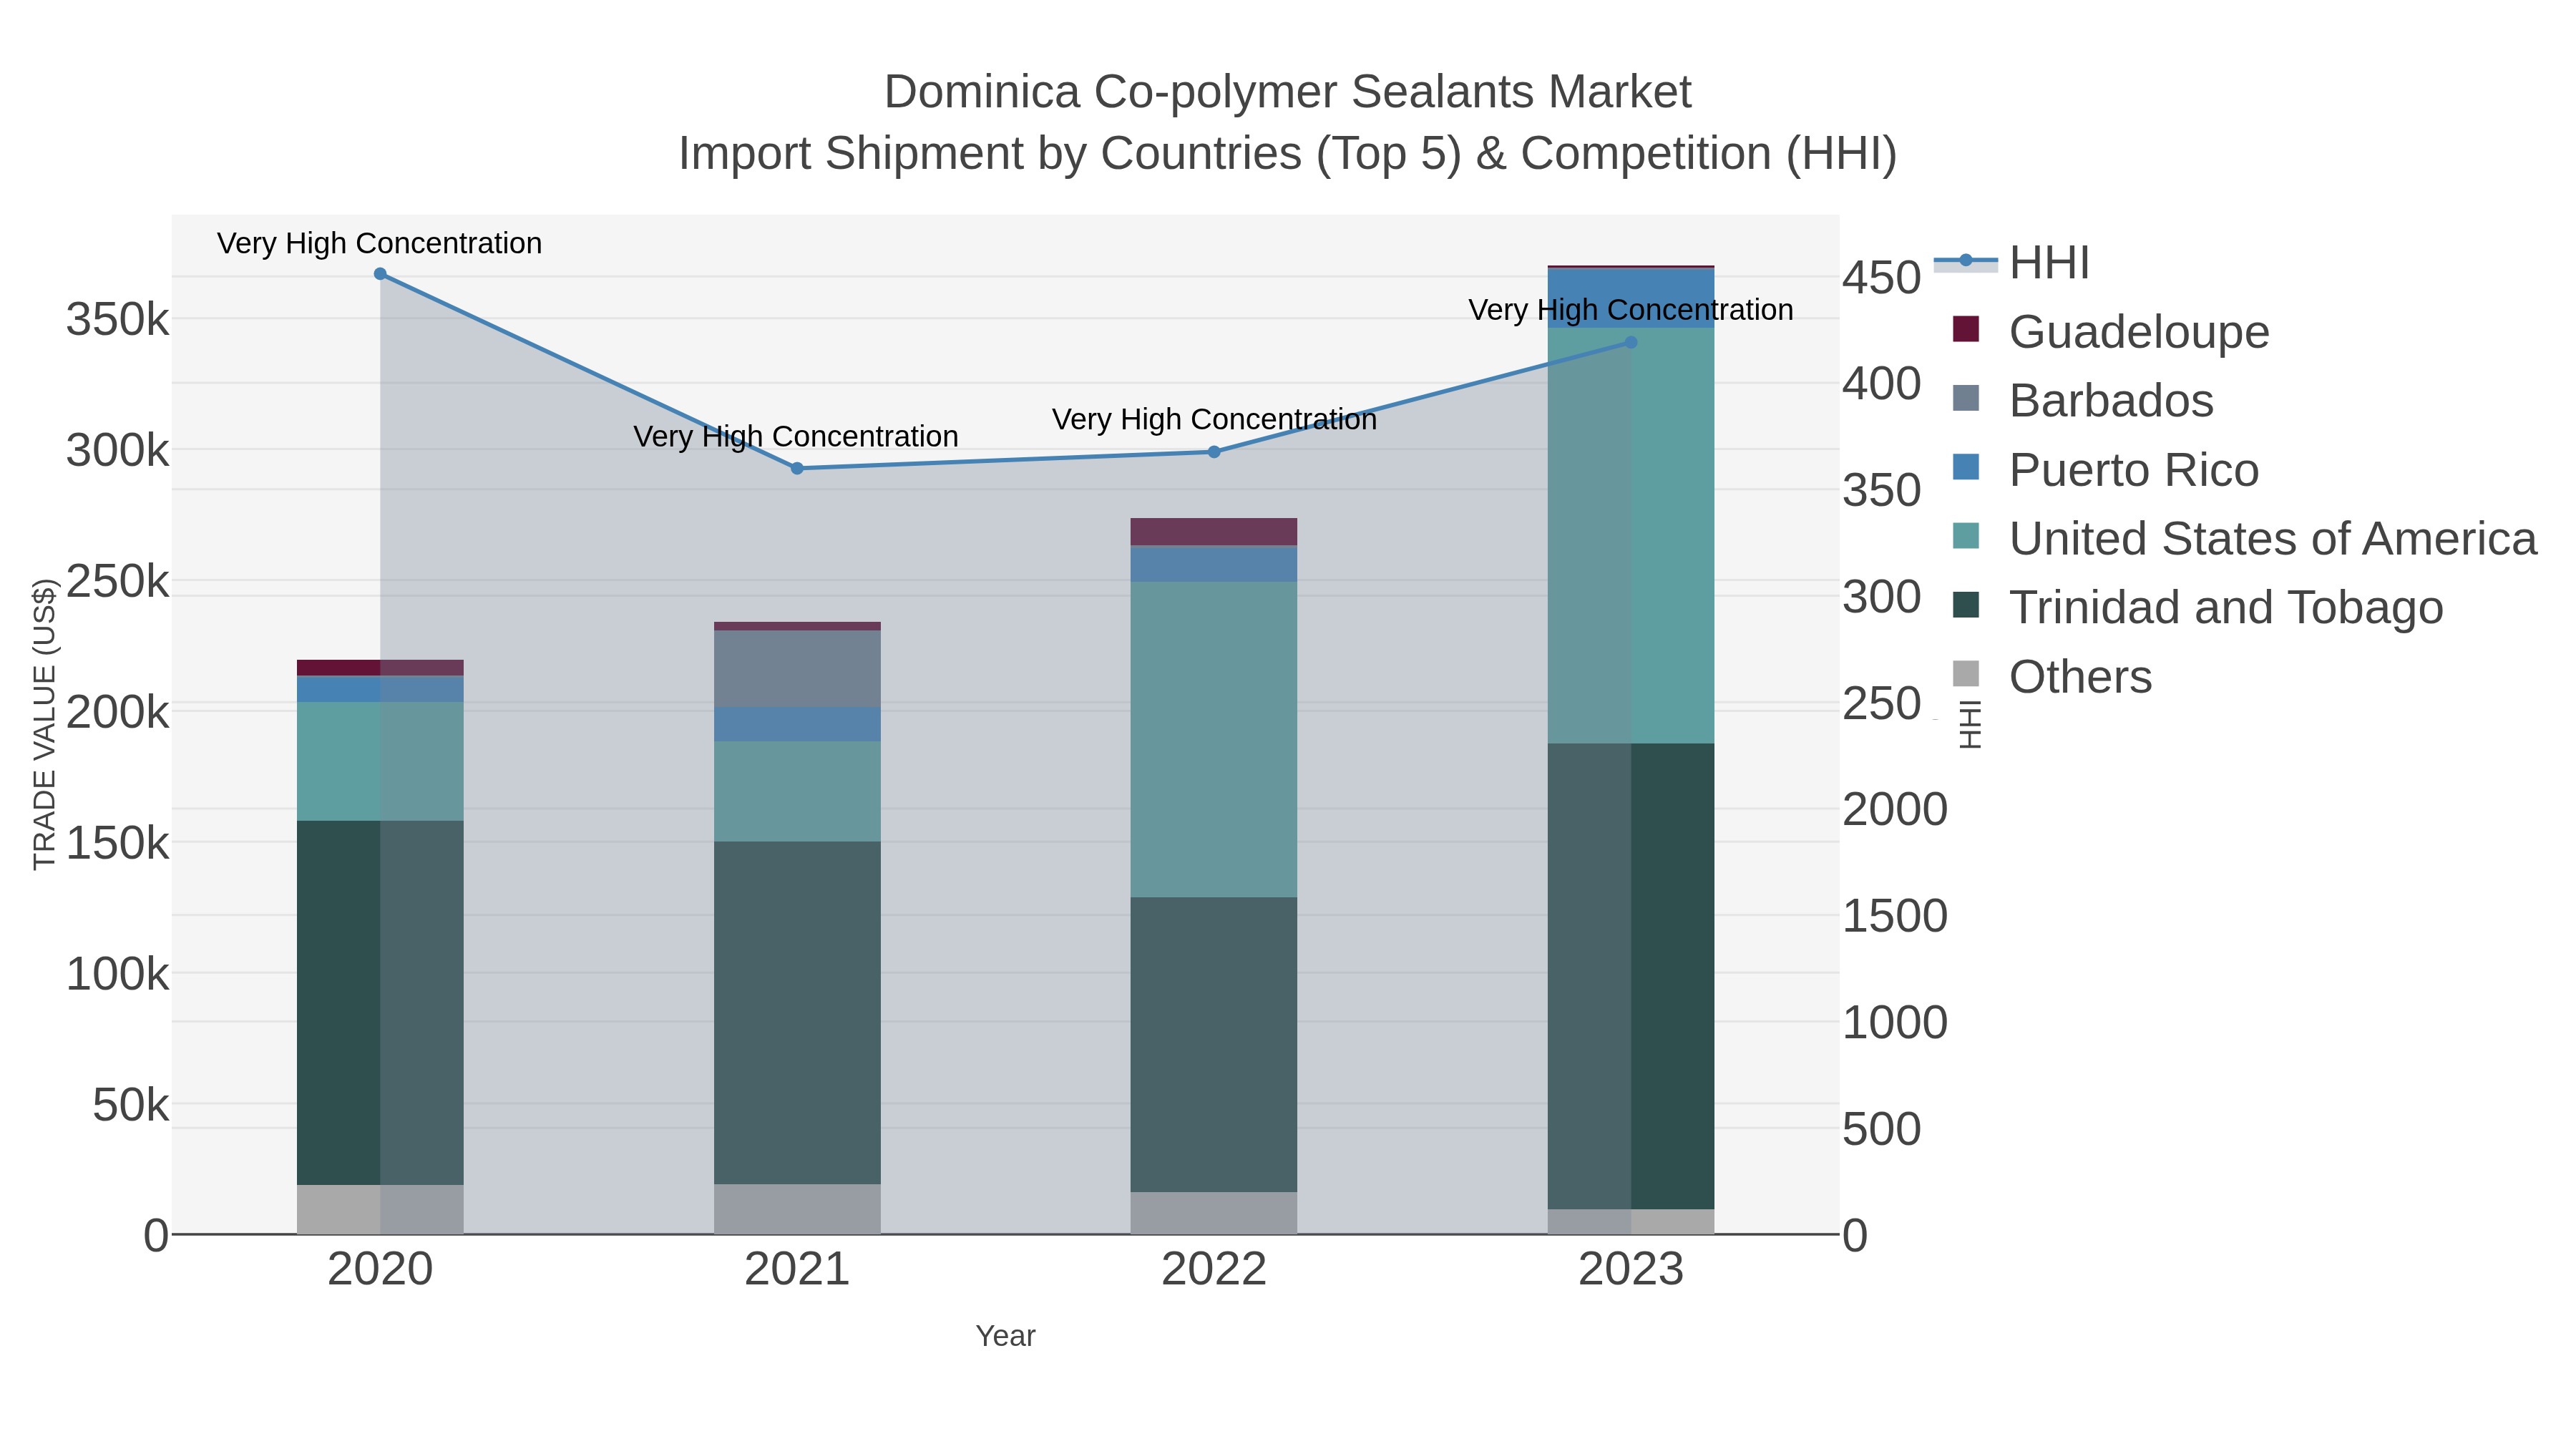Click the Guadeloupe legend label text
Screen dimensions: 2576x1449
2139,332
